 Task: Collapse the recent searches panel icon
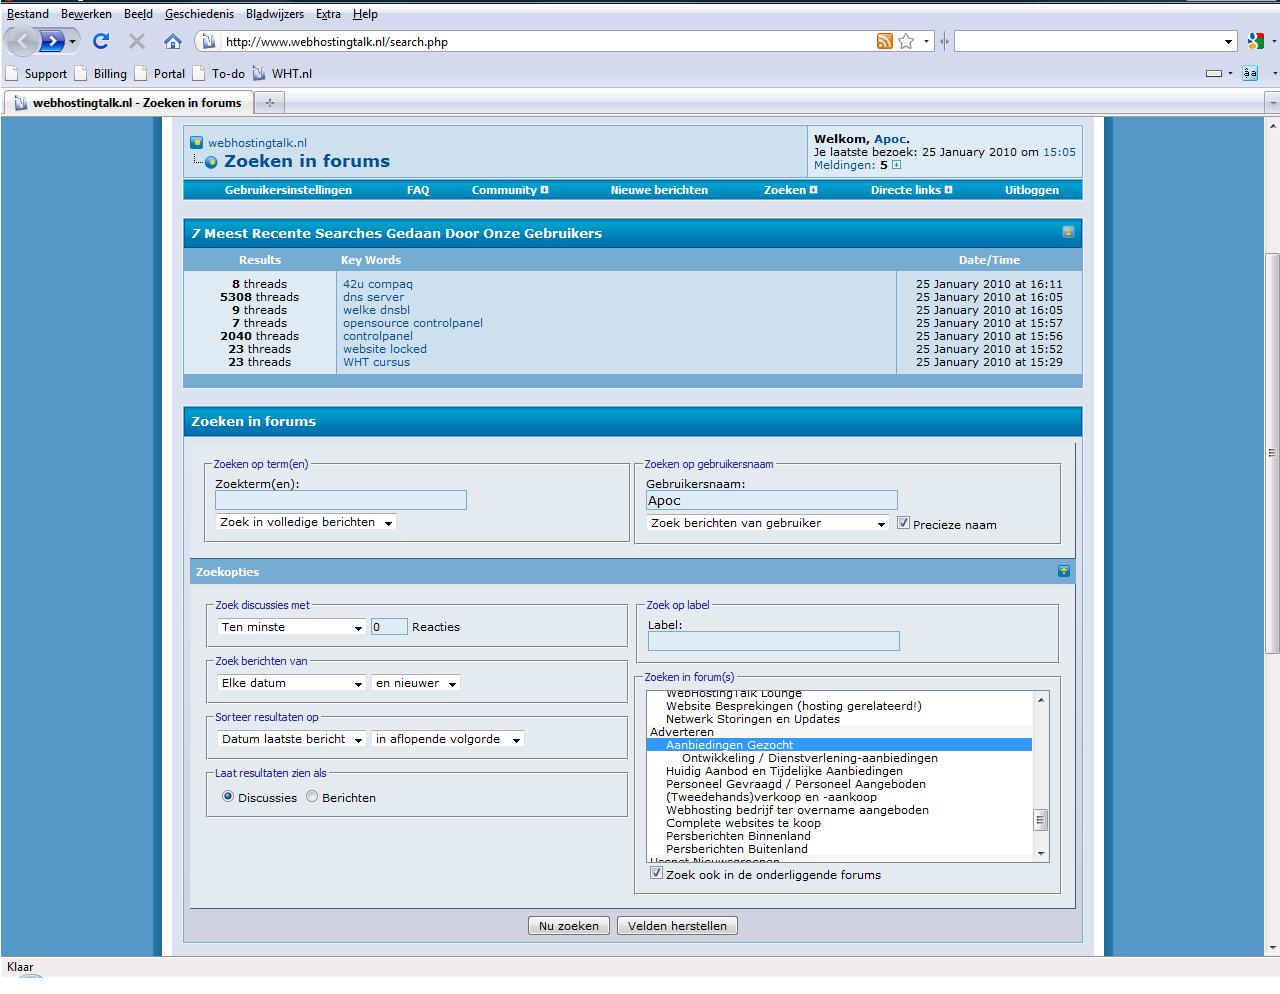pos(1068,232)
